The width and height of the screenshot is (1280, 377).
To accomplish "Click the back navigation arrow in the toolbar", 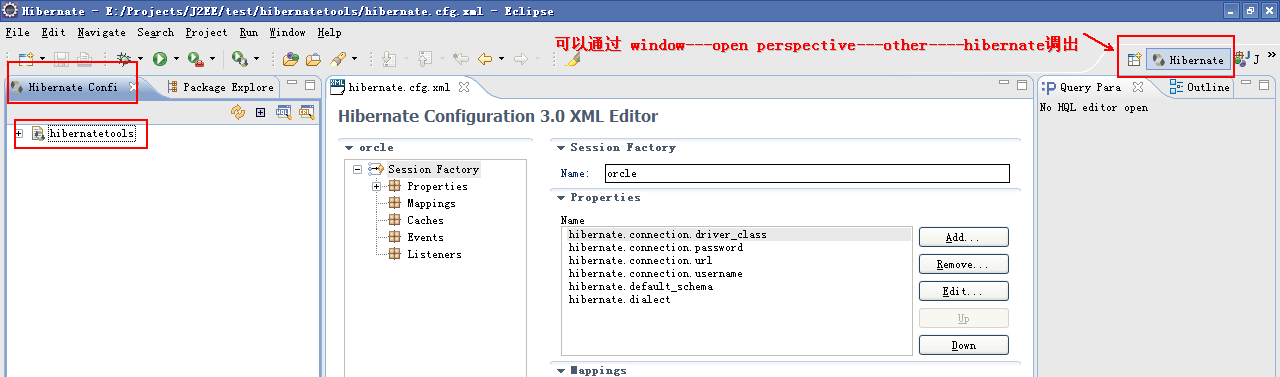I will click(x=485, y=59).
